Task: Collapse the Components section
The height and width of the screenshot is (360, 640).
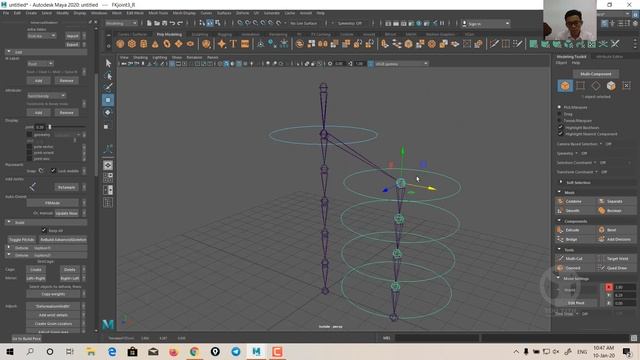Action: click(559, 221)
